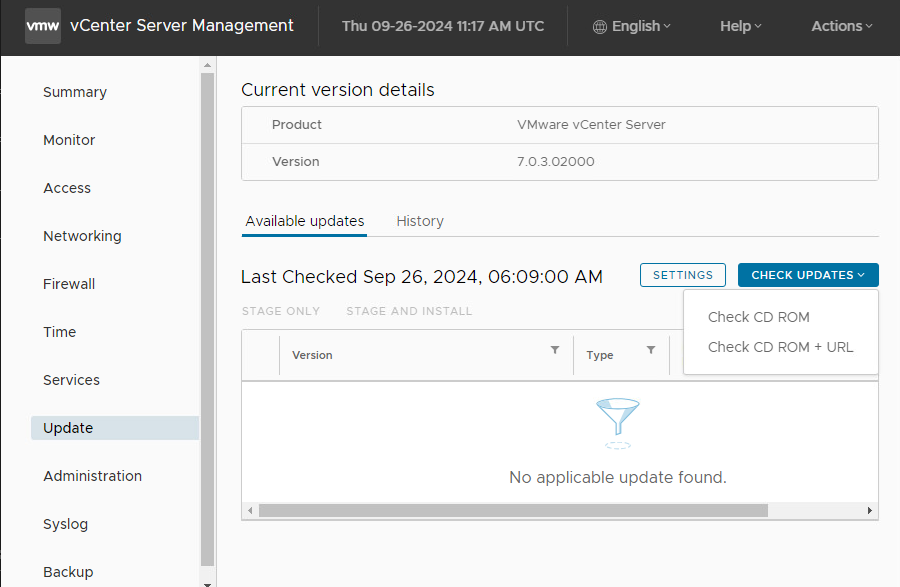Click the SETTINGS button
The image size is (900, 587).
pyautogui.click(x=683, y=275)
